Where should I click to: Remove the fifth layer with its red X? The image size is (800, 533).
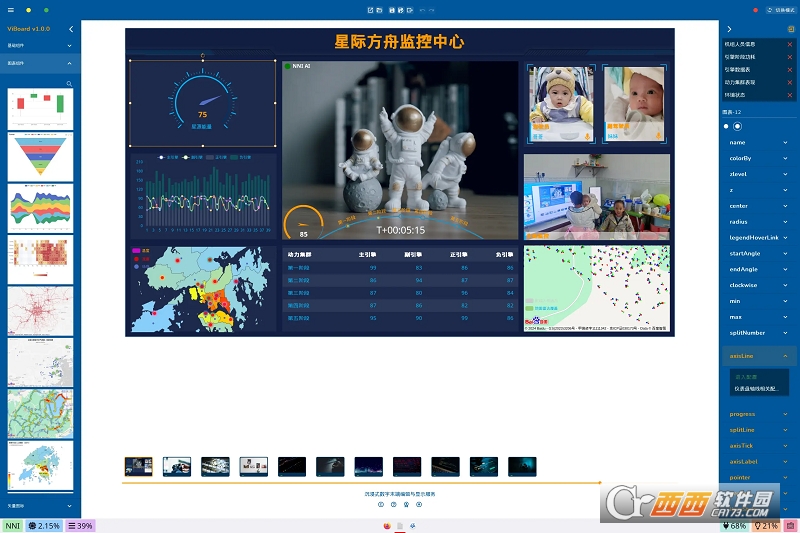(x=790, y=95)
